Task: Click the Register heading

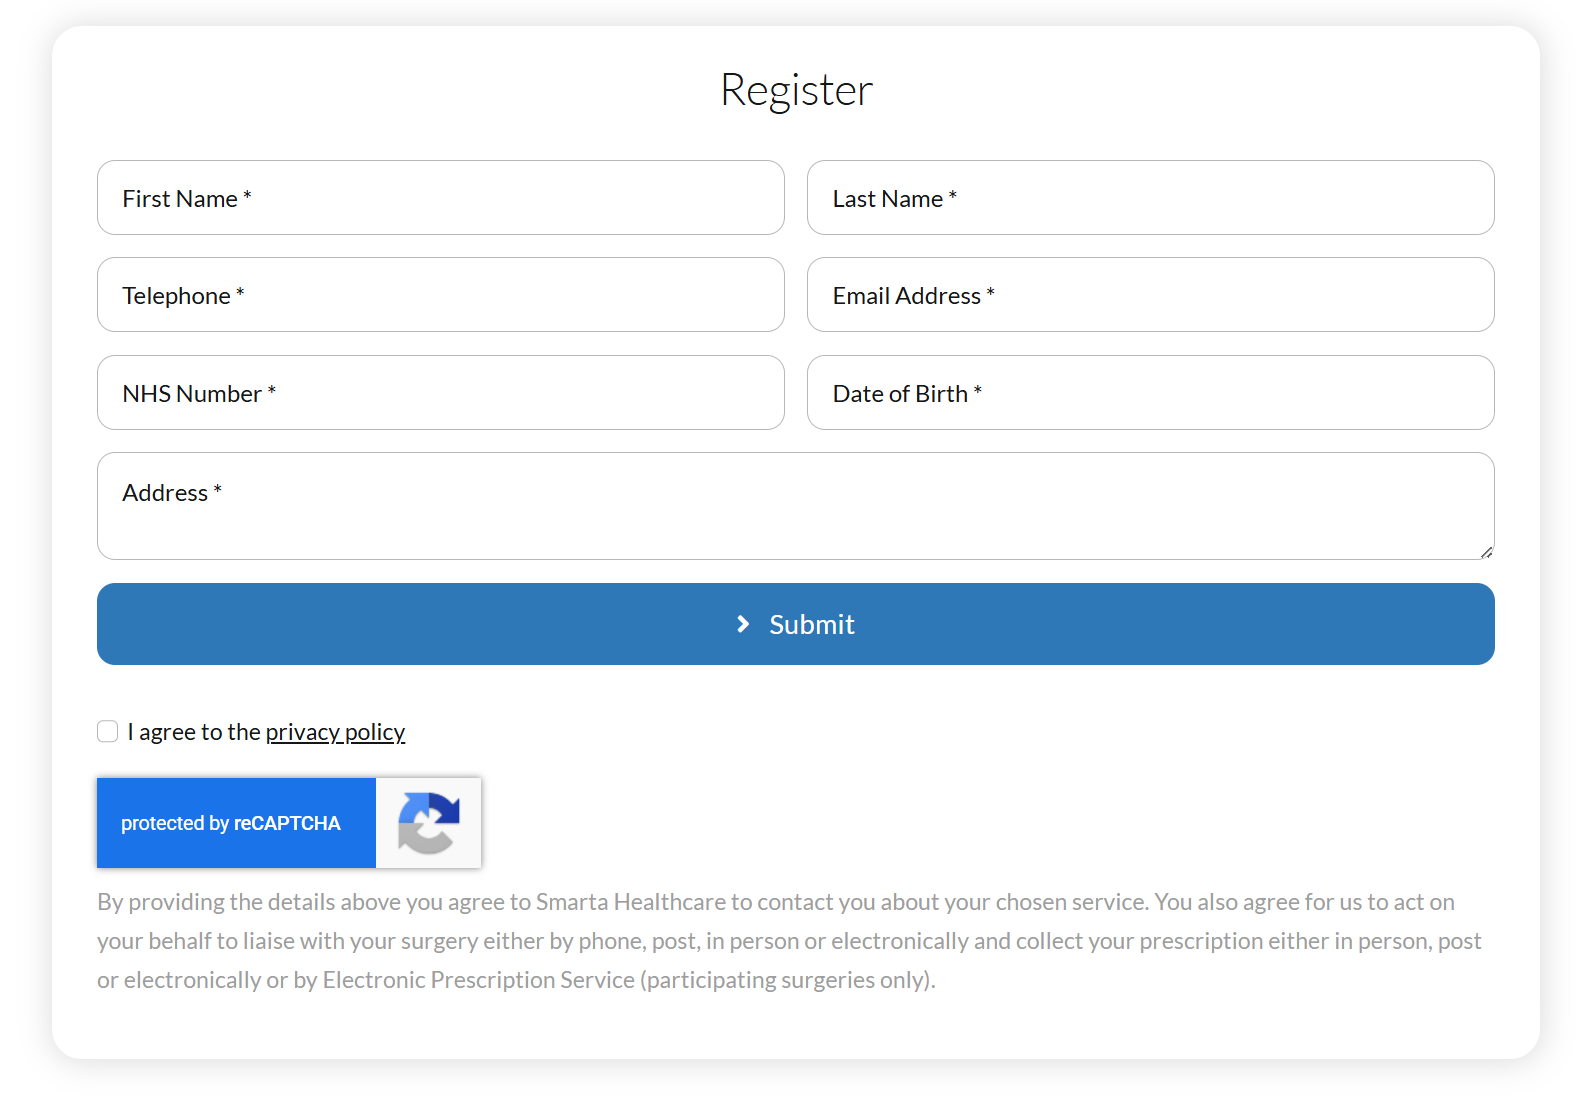Action: coord(796,90)
